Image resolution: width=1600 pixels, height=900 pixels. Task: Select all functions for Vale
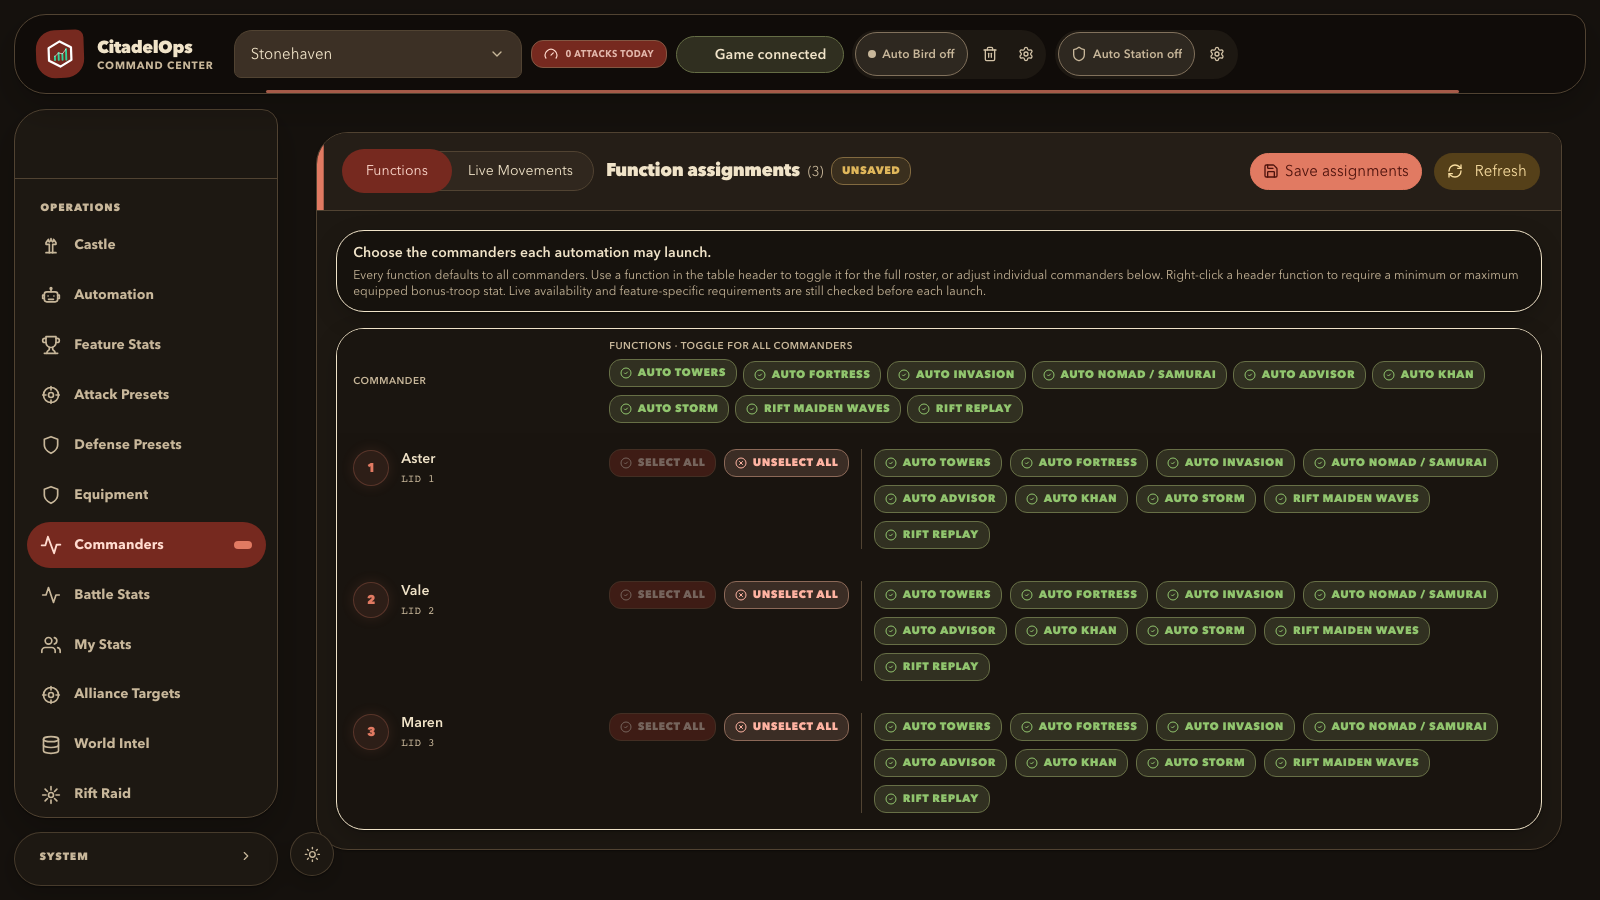pos(662,595)
